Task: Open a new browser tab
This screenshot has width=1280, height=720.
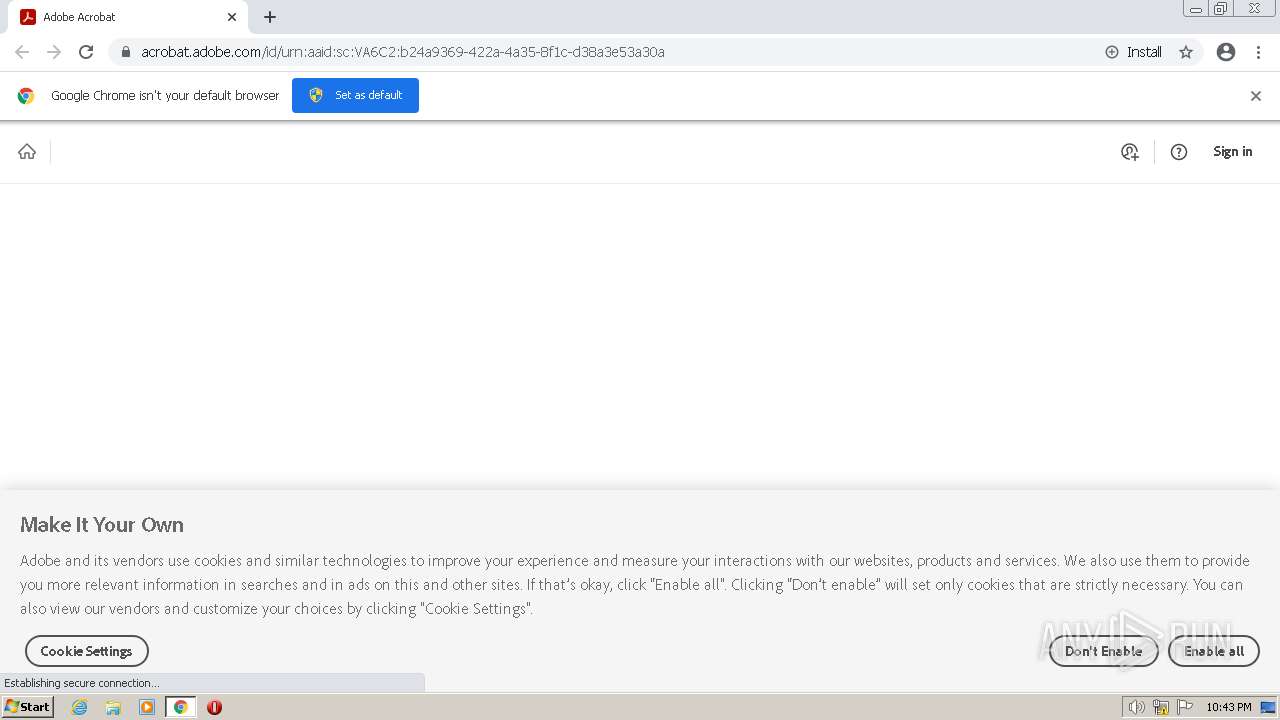Action: pos(270,17)
